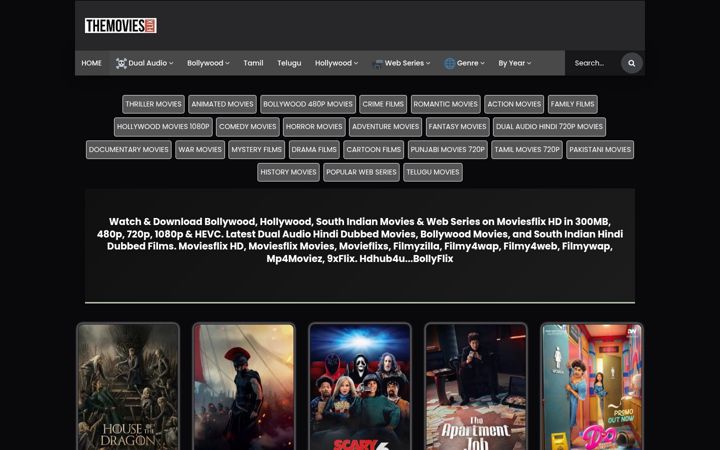Open the Scary movie poster

[x=360, y=387]
